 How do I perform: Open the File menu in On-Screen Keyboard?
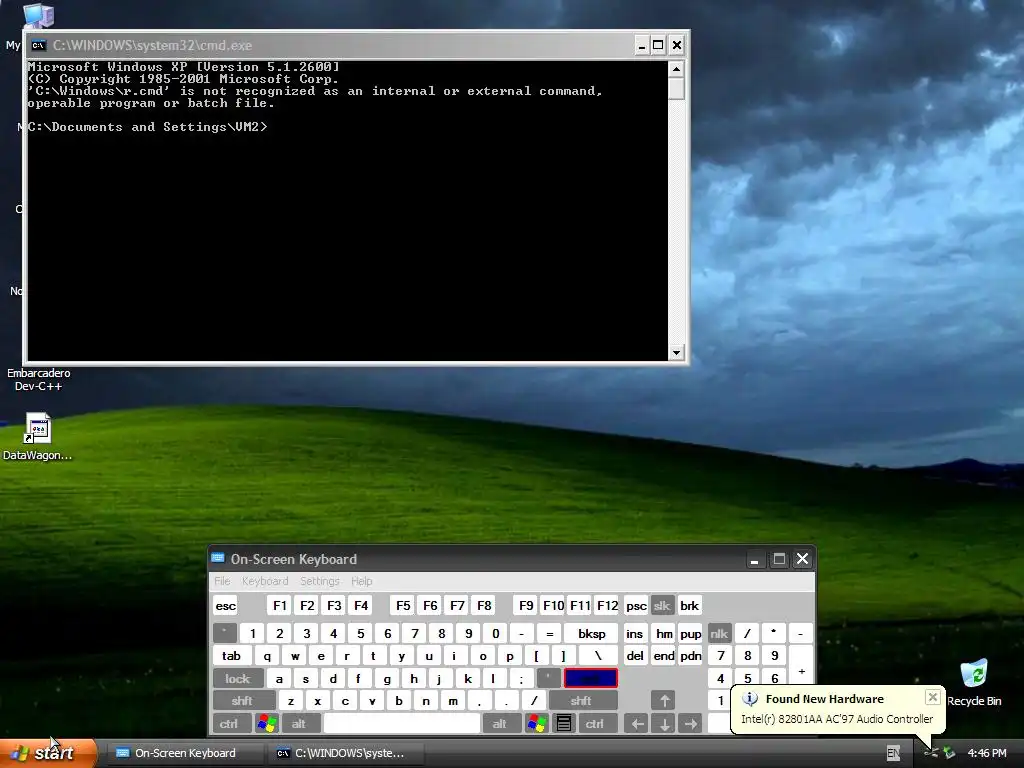(222, 581)
